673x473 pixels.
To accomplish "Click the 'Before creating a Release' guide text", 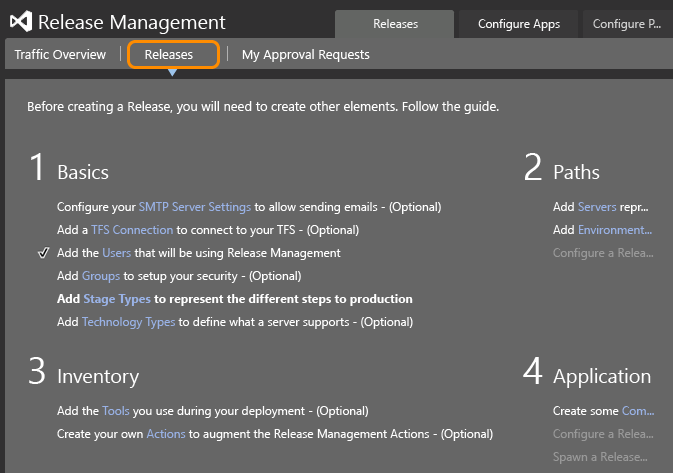I will point(263,106).
